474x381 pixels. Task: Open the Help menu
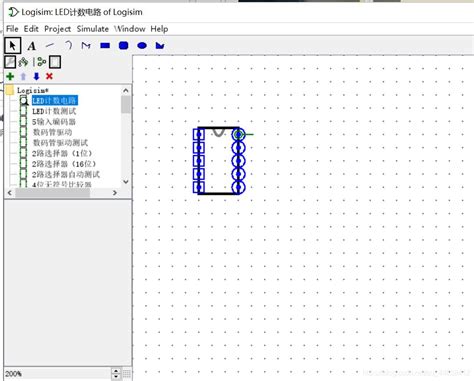(159, 29)
